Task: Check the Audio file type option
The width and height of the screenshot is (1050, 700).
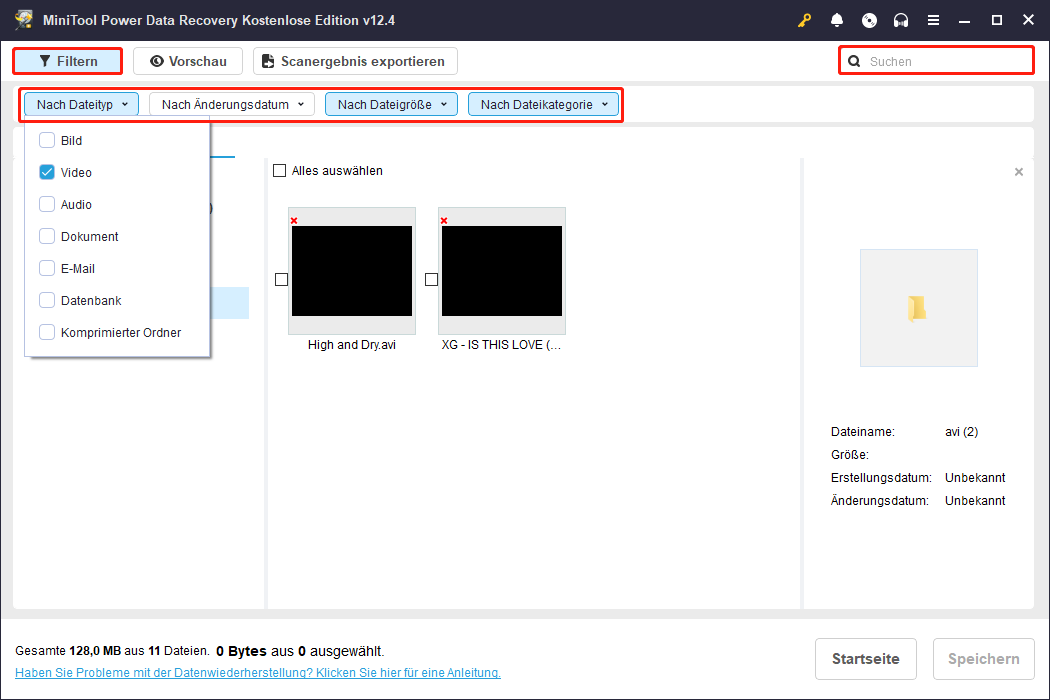Action: pyautogui.click(x=47, y=204)
